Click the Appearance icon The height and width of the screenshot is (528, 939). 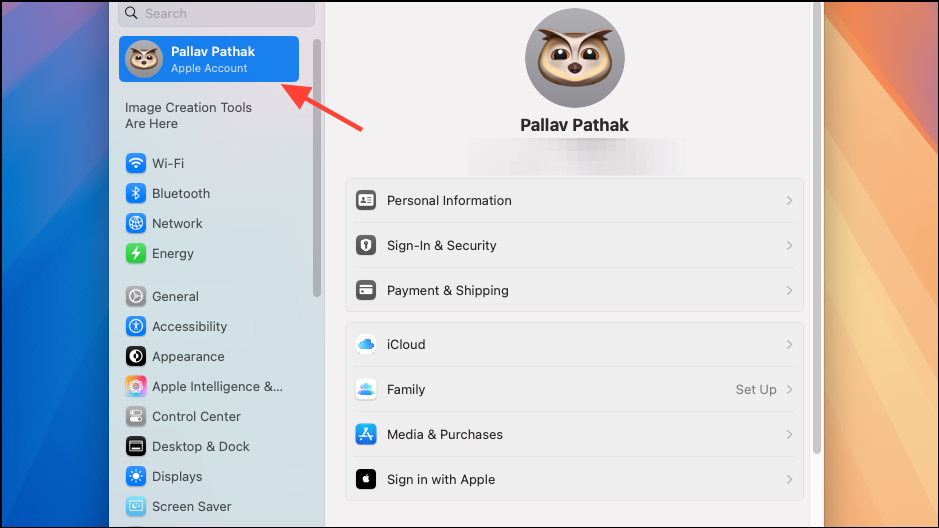[x=136, y=356]
